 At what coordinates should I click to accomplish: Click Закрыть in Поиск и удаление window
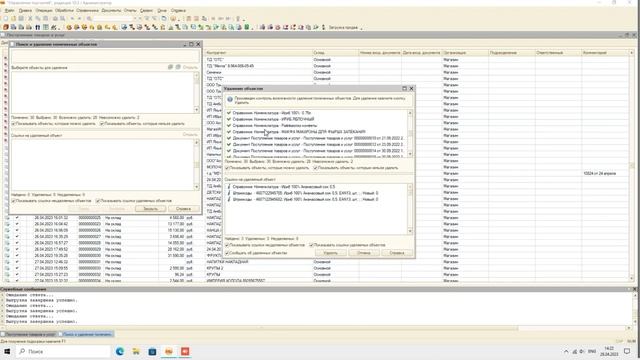click(x=150, y=209)
